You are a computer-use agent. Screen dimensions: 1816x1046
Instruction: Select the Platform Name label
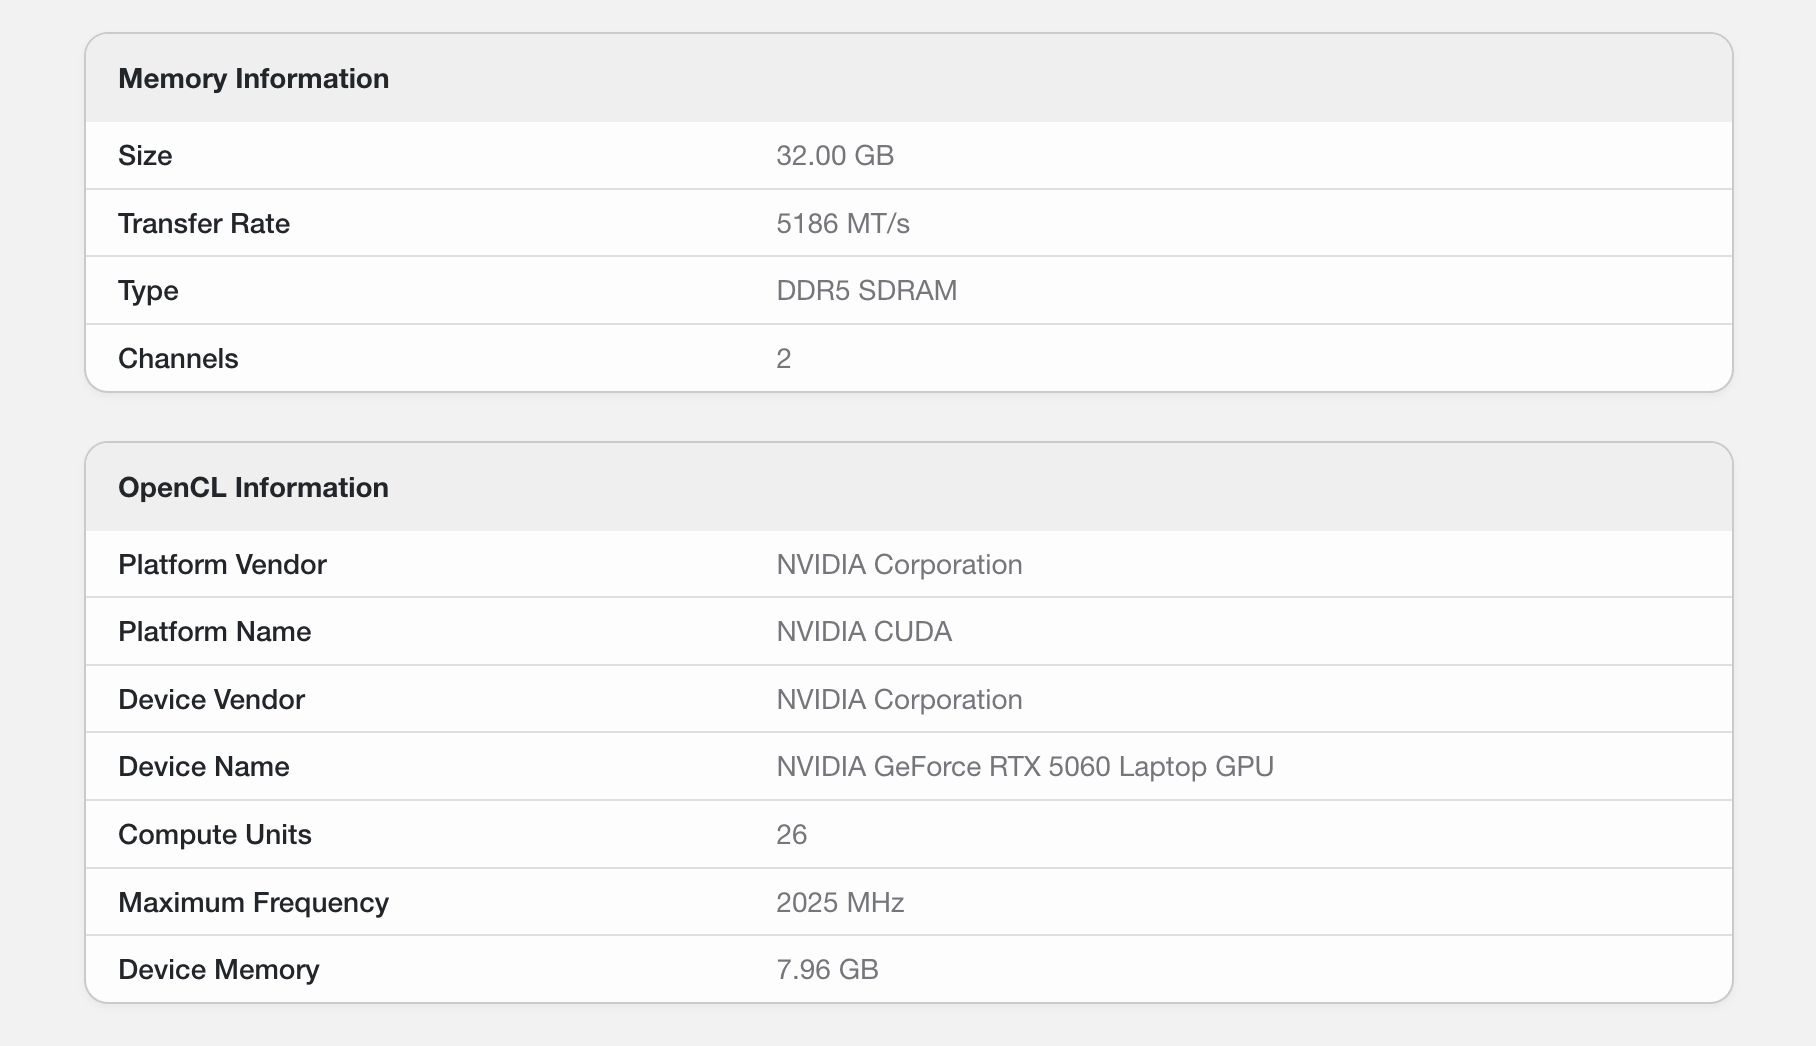click(214, 632)
